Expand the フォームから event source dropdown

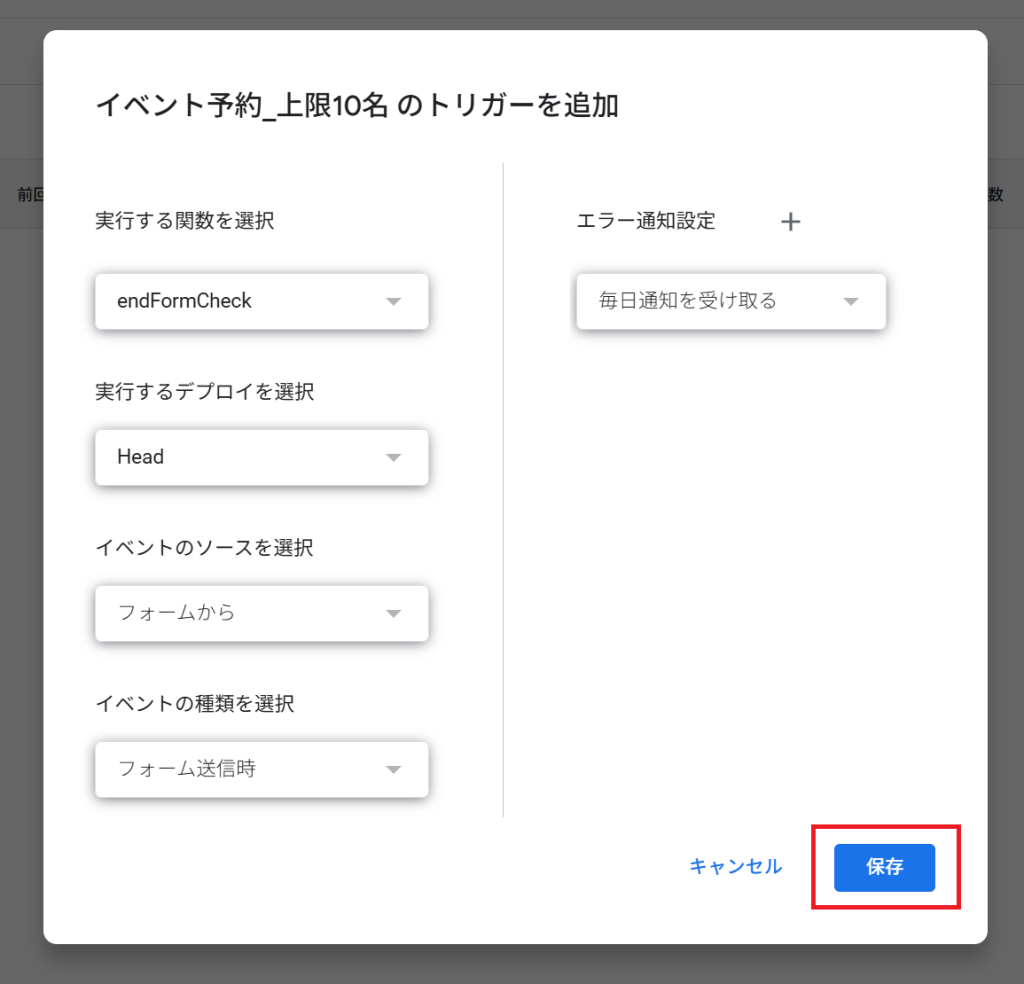tap(262, 613)
